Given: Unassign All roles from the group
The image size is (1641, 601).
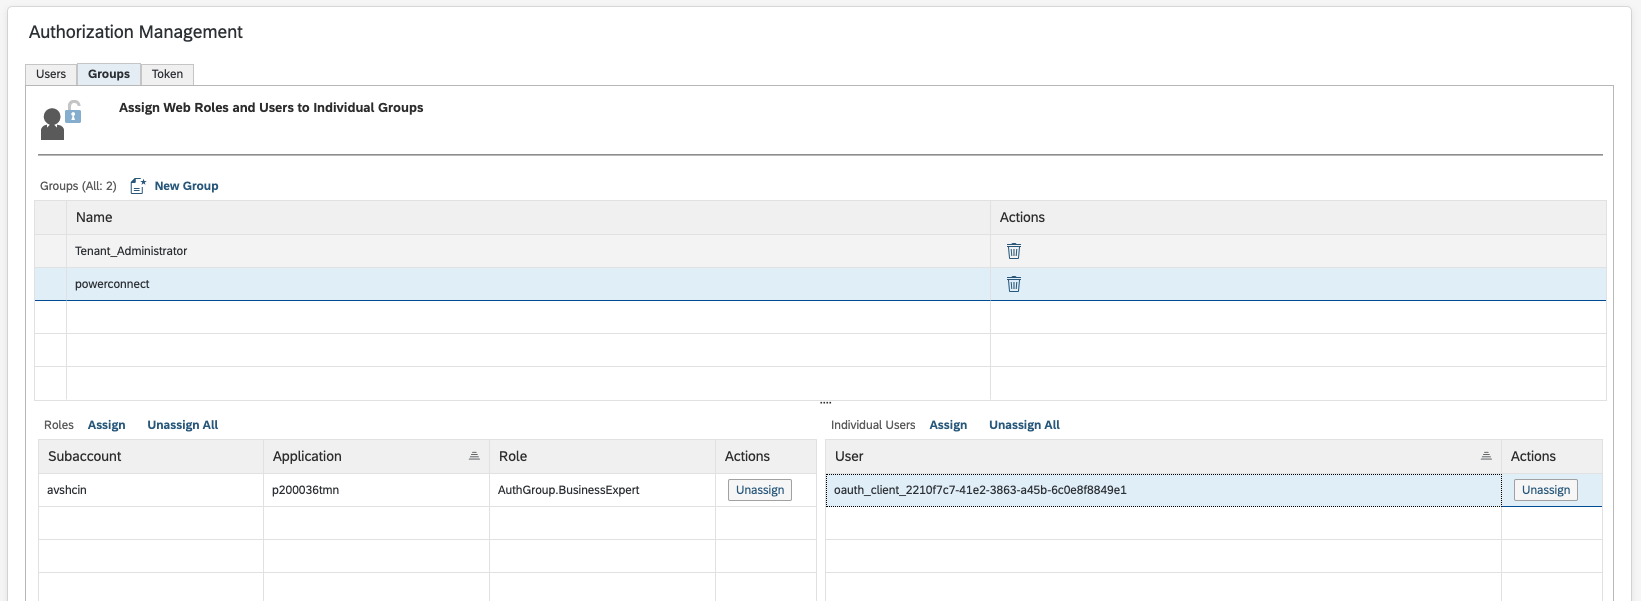Looking at the screenshot, I should click(x=182, y=425).
